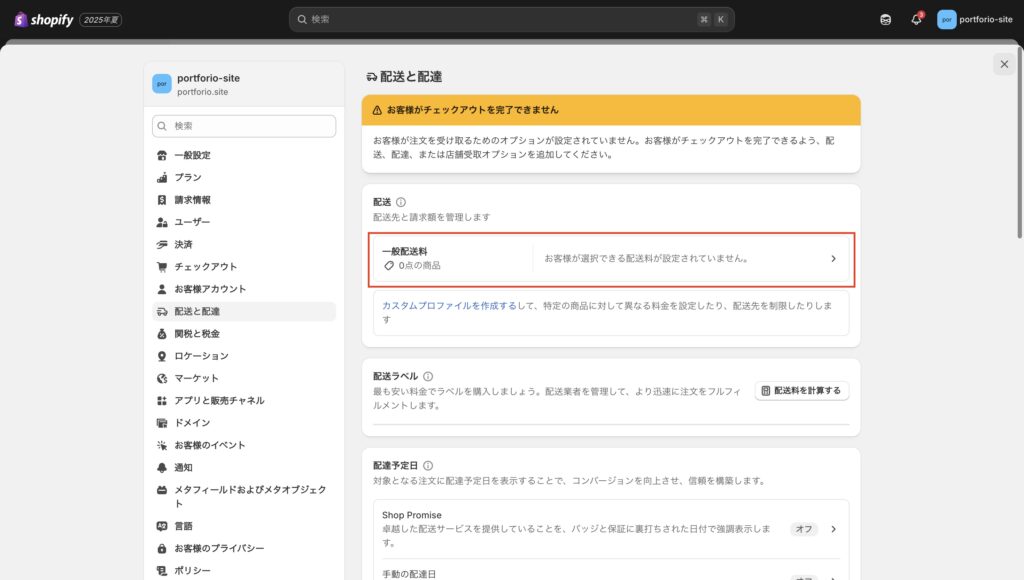Open Shop Promise オフ status setting

point(803,529)
